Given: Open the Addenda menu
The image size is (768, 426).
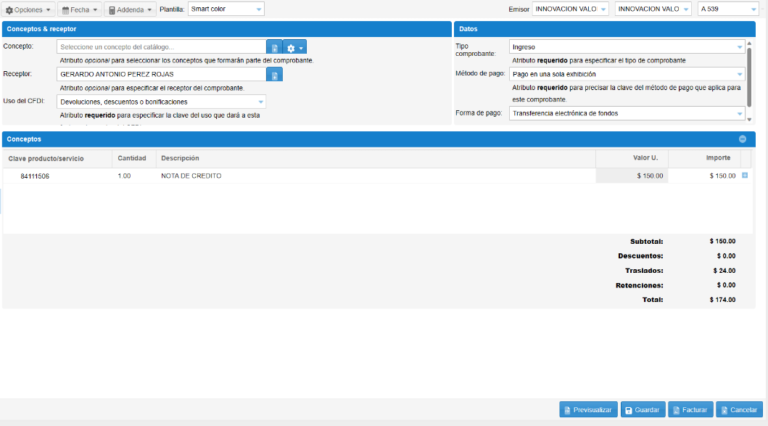Looking at the screenshot, I should 130,9.
